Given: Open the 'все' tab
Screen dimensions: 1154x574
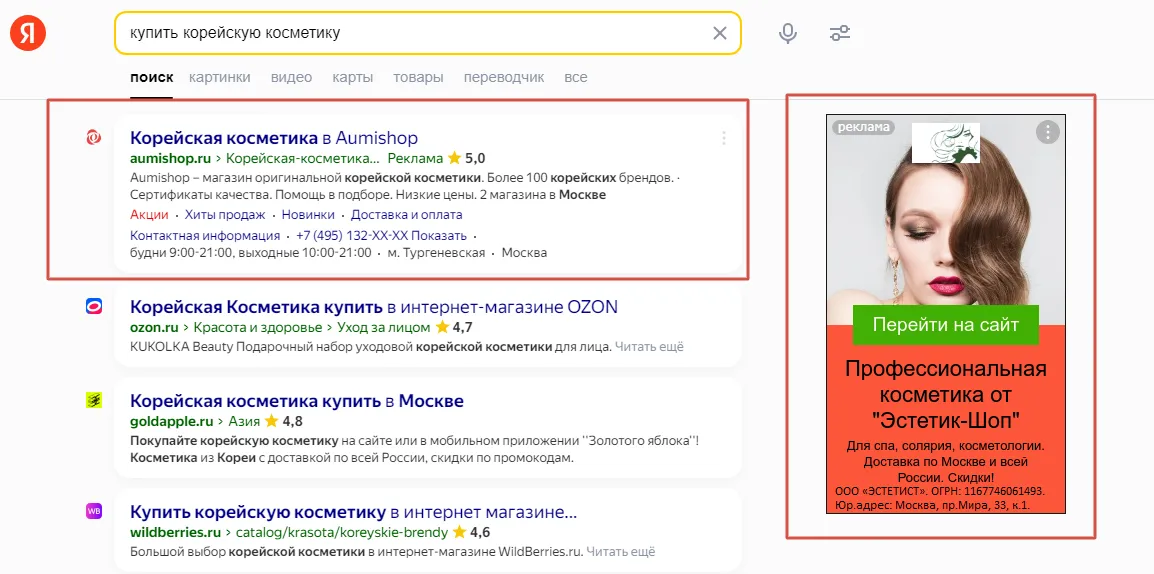Looking at the screenshot, I should coord(576,77).
